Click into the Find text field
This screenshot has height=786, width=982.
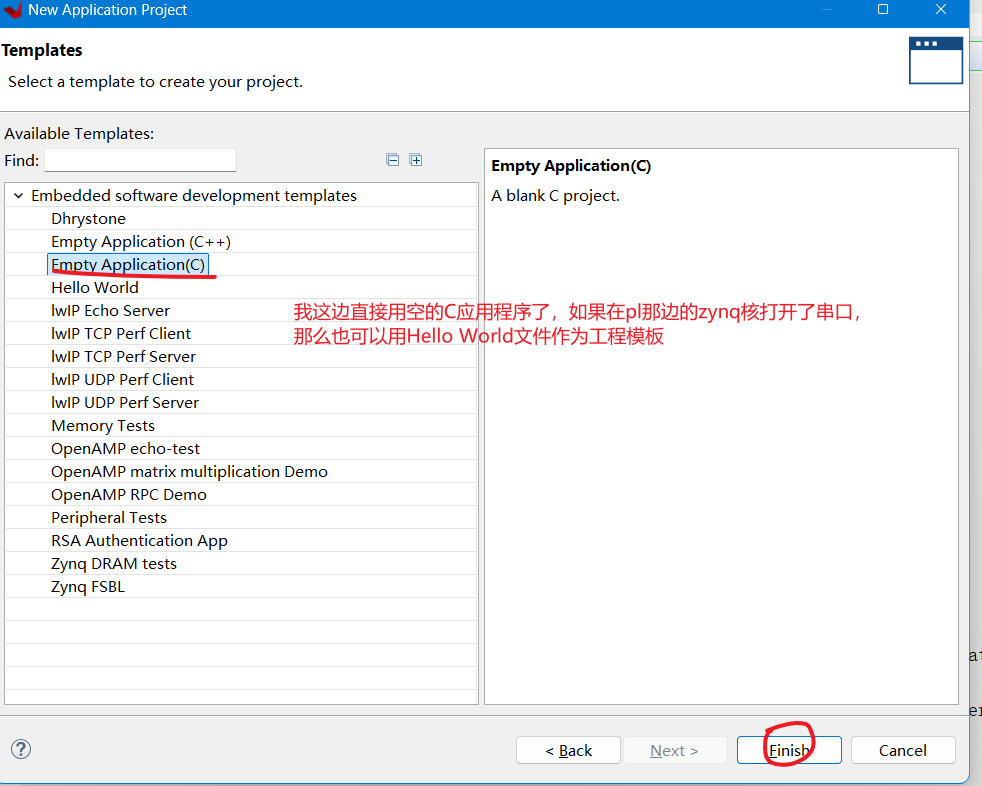(140, 160)
